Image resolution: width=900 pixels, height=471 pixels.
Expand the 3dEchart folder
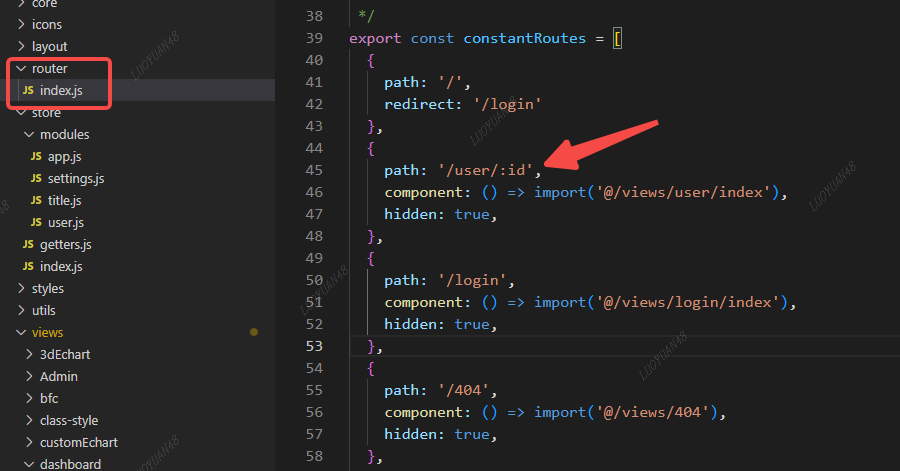point(29,354)
